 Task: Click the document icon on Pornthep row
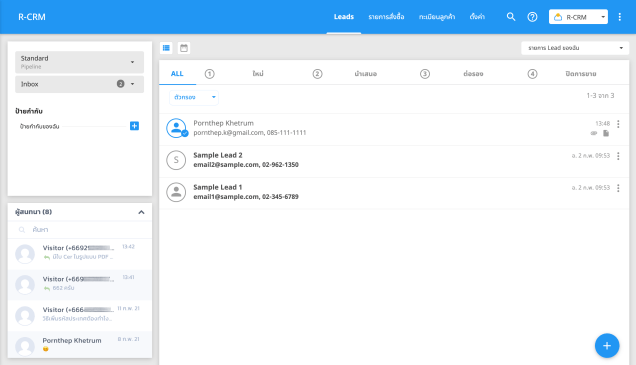[606, 133]
